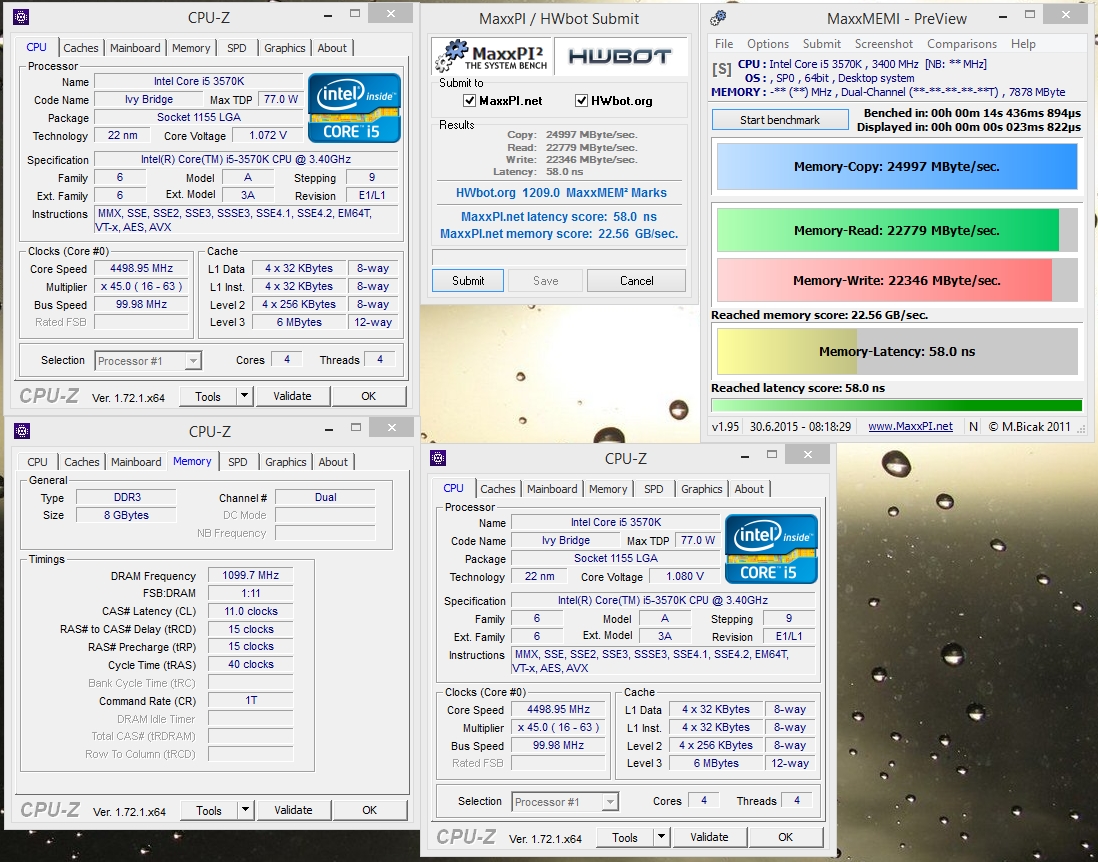The height and width of the screenshot is (862, 1098).
Task: Click OK in bottom-right CPU-Z window
Action: [786, 837]
